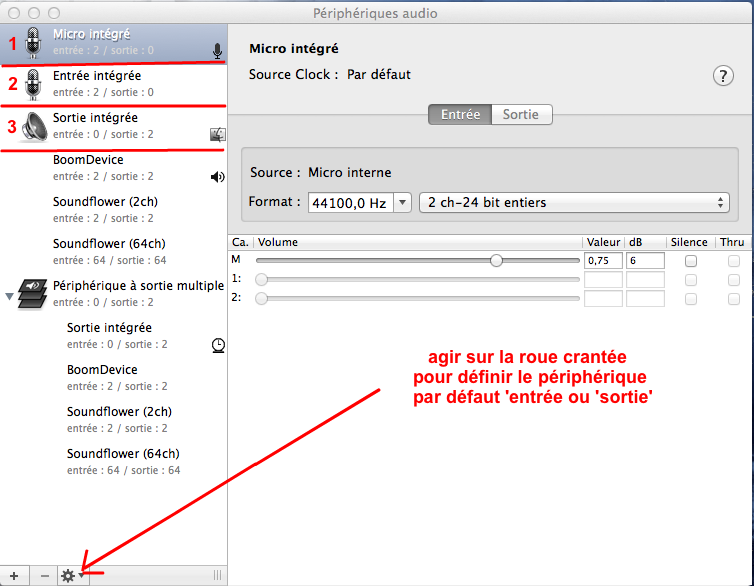Open the 2 ch-24 bit entiers format dropdown
This screenshot has height=586, width=754.
(x=574, y=202)
